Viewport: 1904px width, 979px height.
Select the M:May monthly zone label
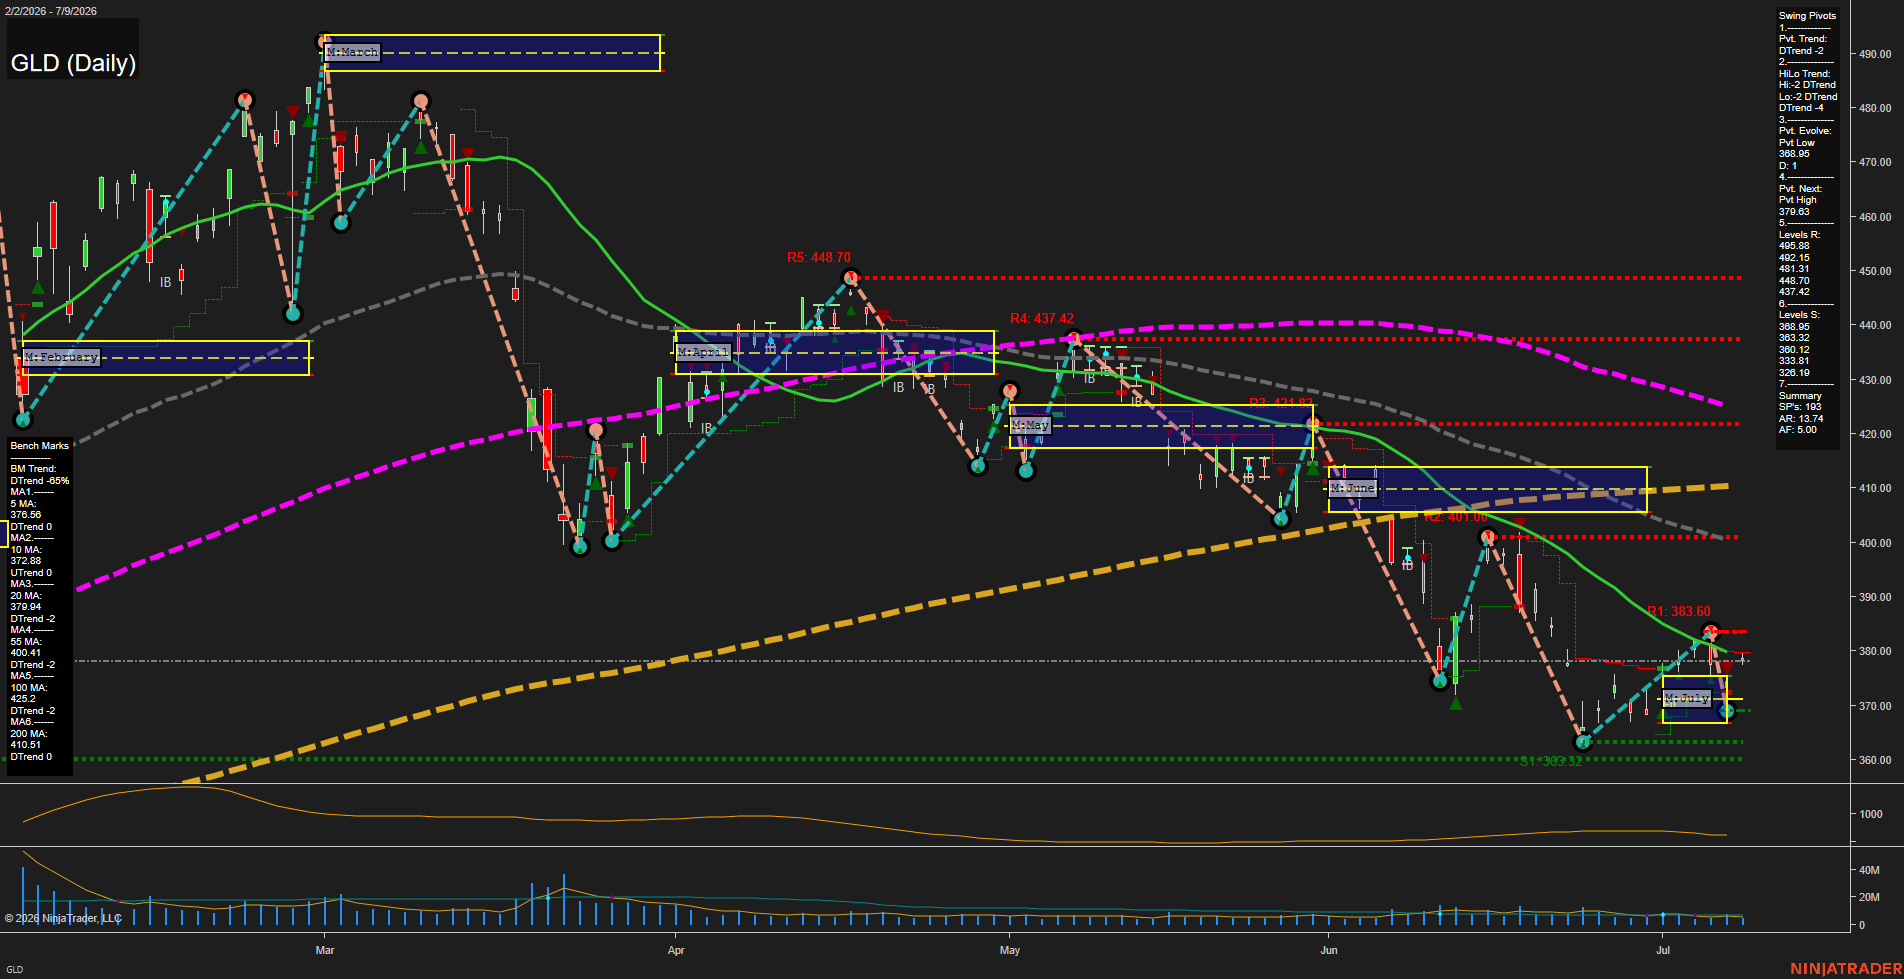[1029, 425]
